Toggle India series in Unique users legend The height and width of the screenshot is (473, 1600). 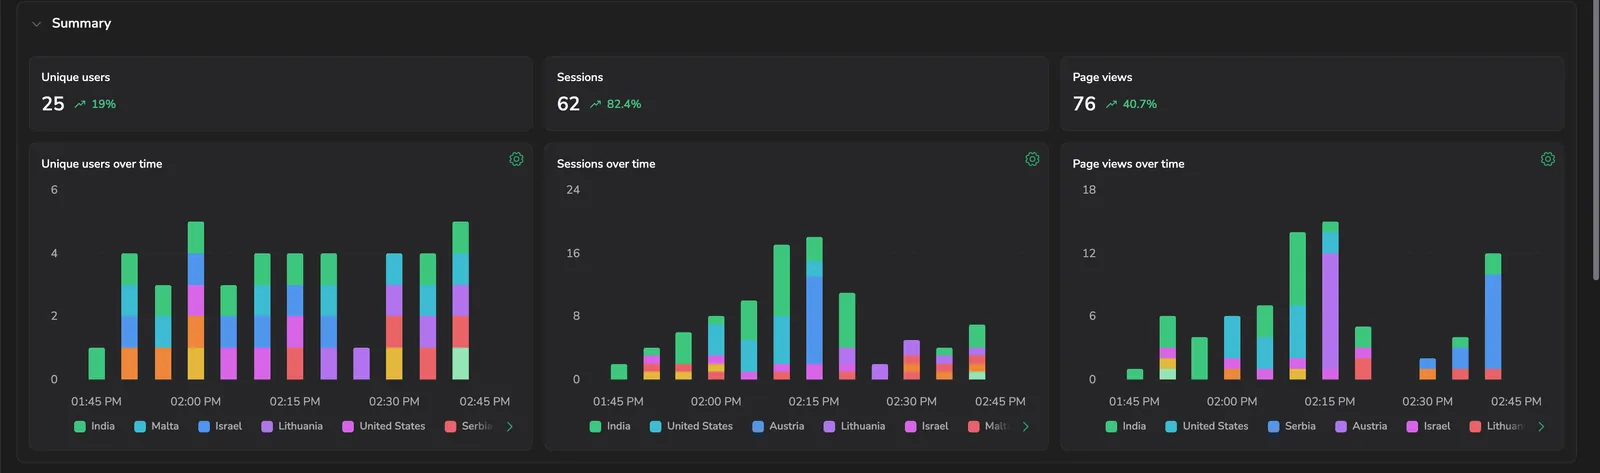pos(94,426)
